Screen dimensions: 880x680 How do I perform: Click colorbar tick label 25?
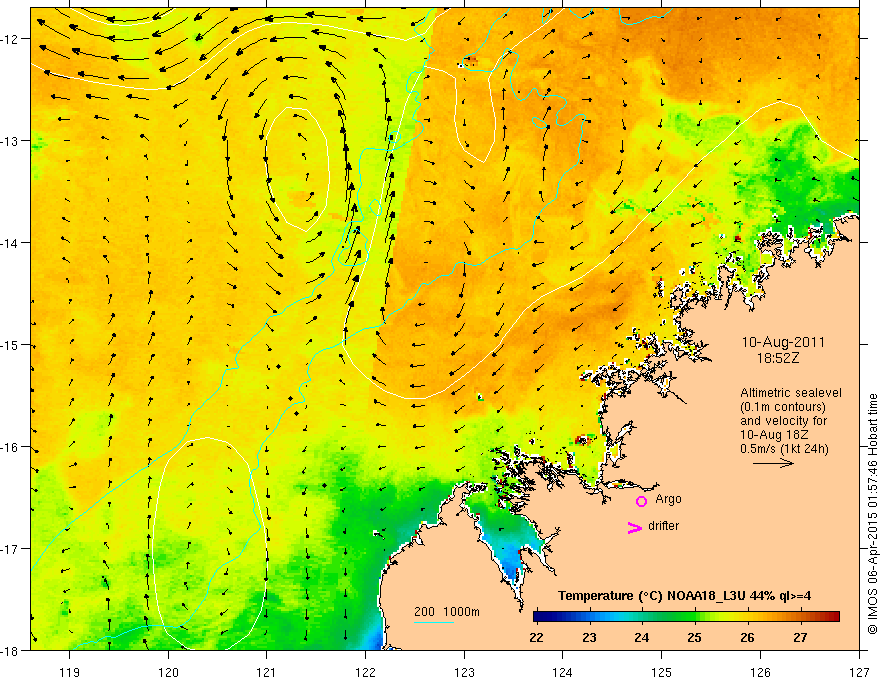pyautogui.click(x=695, y=637)
